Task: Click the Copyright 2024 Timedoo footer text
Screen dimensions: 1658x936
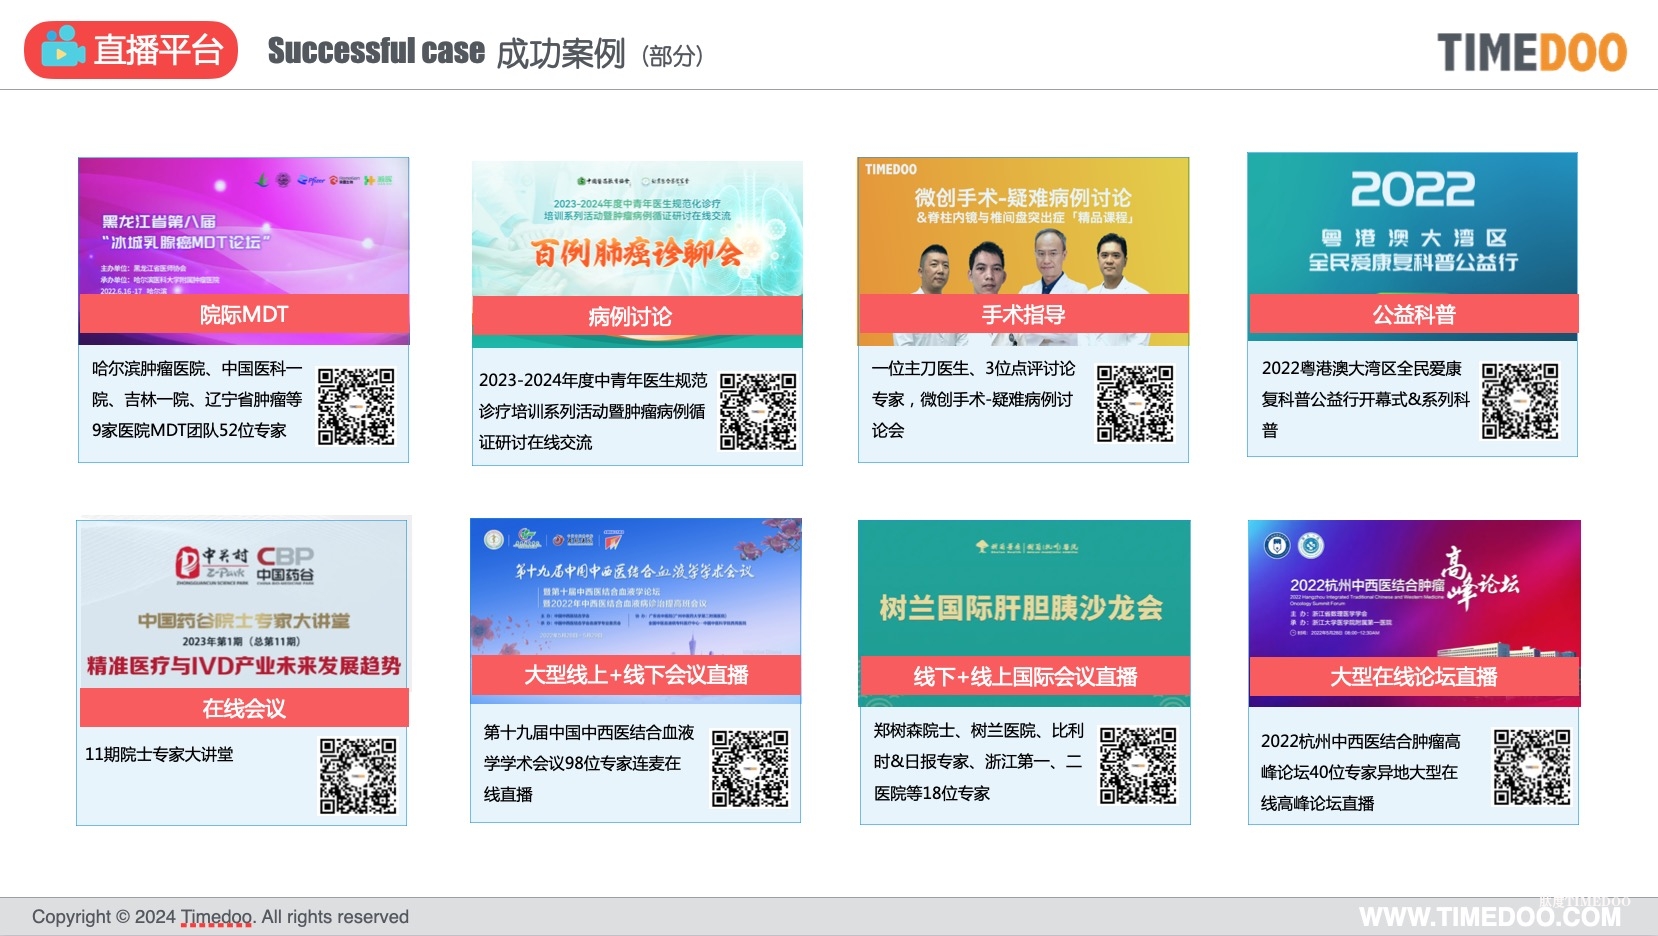Action: tap(220, 917)
